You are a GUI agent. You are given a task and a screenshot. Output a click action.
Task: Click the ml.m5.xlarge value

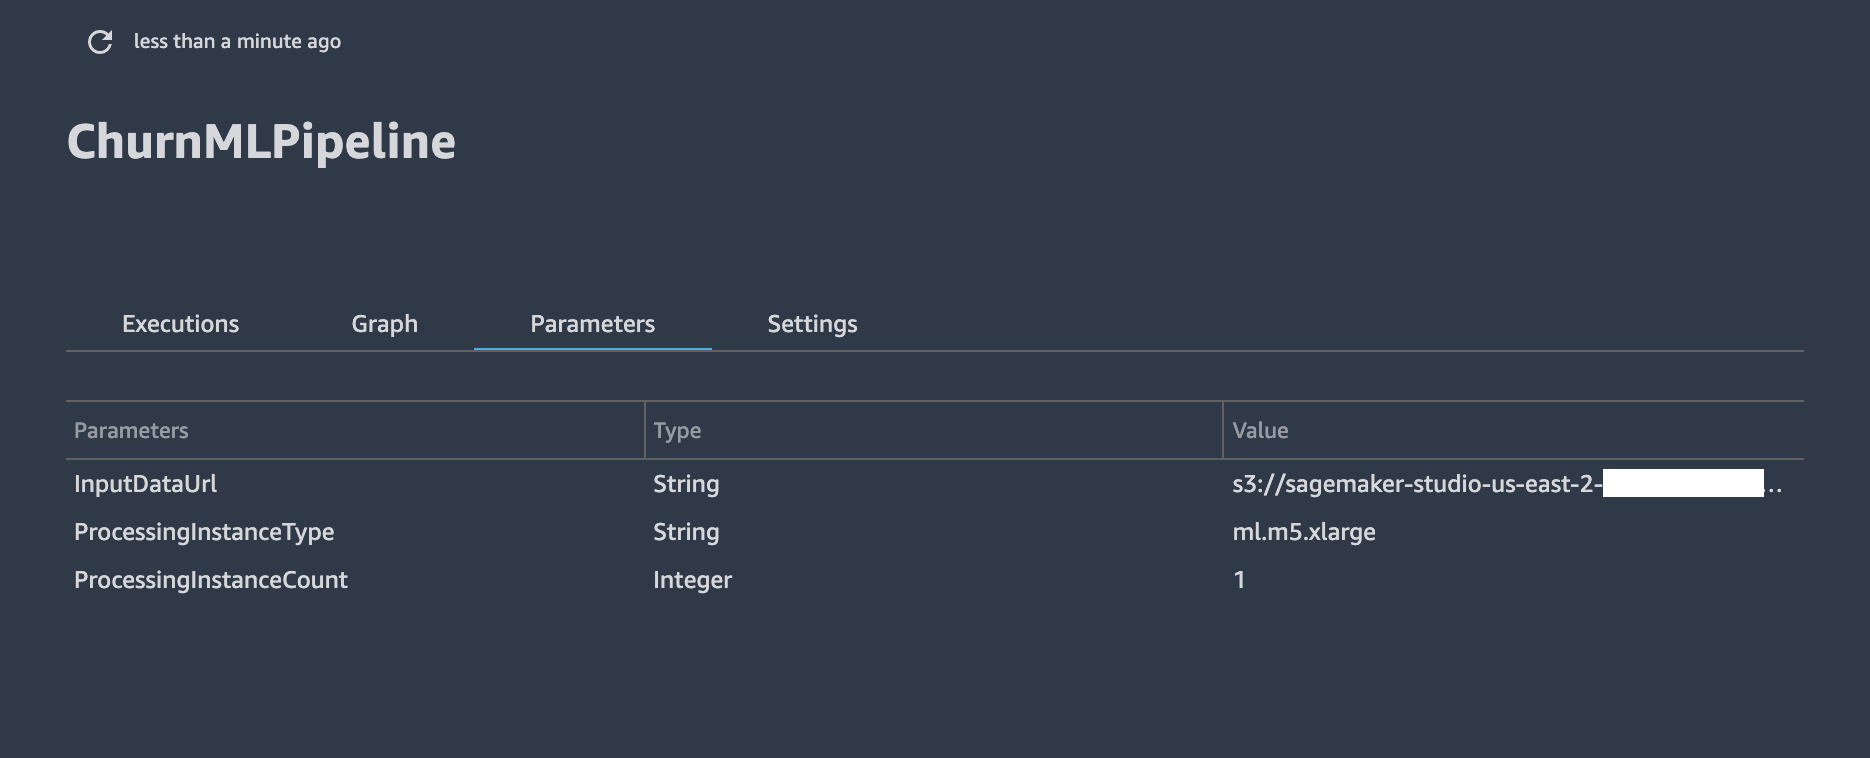[1304, 532]
